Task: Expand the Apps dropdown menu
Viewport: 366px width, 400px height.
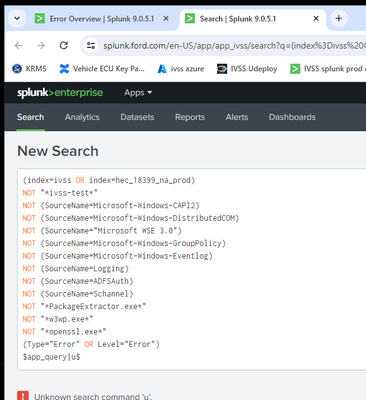Action: coord(138,92)
